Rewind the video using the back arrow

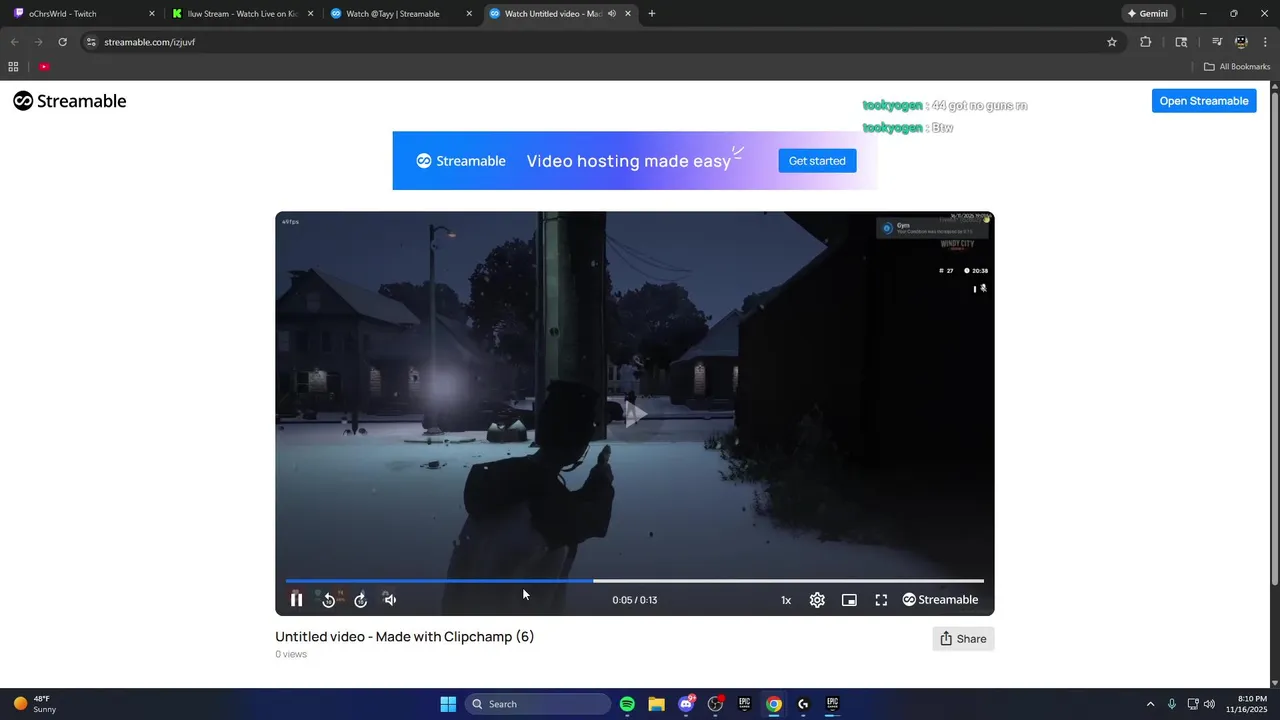point(328,600)
